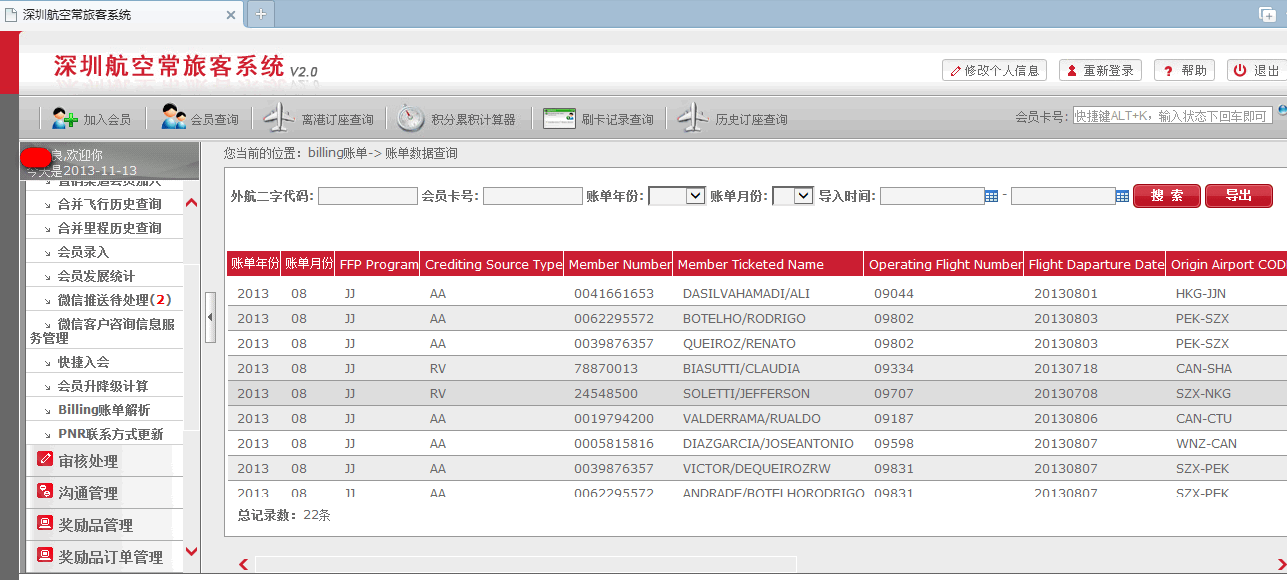Click the Flight Daparture Date header

[x=1096, y=264]
